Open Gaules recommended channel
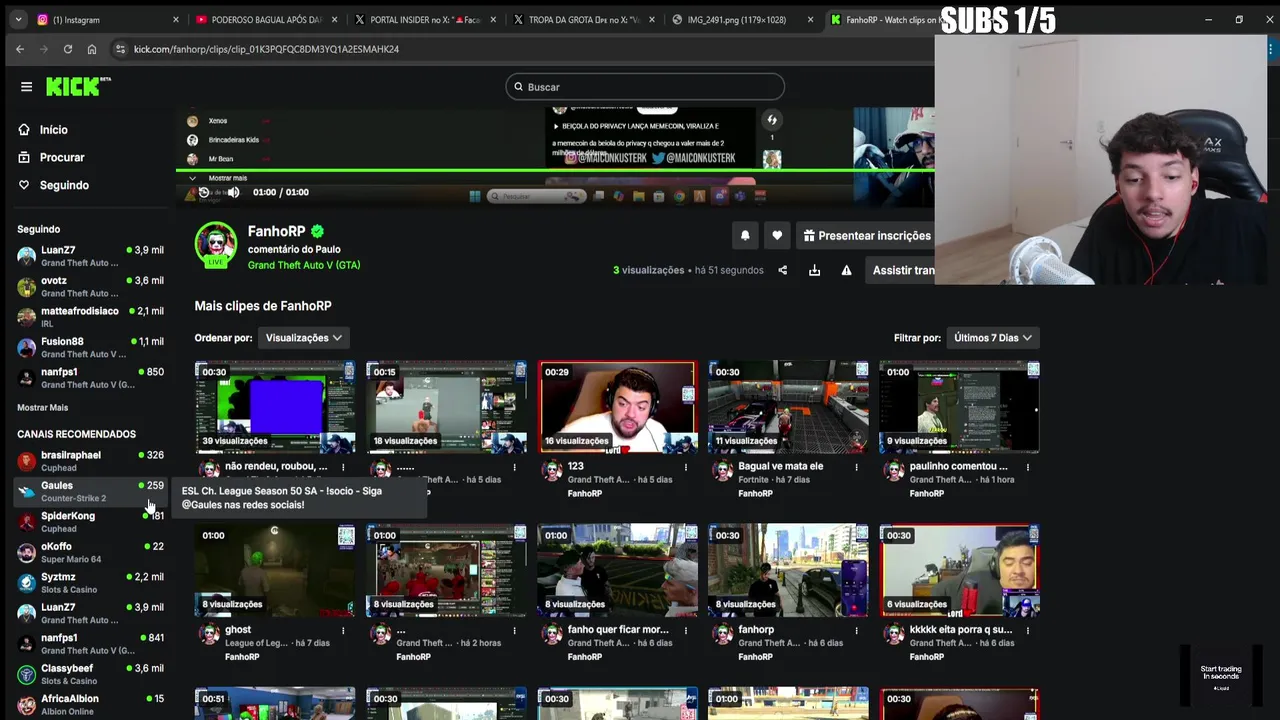Screen dimensions: 1280x720 90,491
